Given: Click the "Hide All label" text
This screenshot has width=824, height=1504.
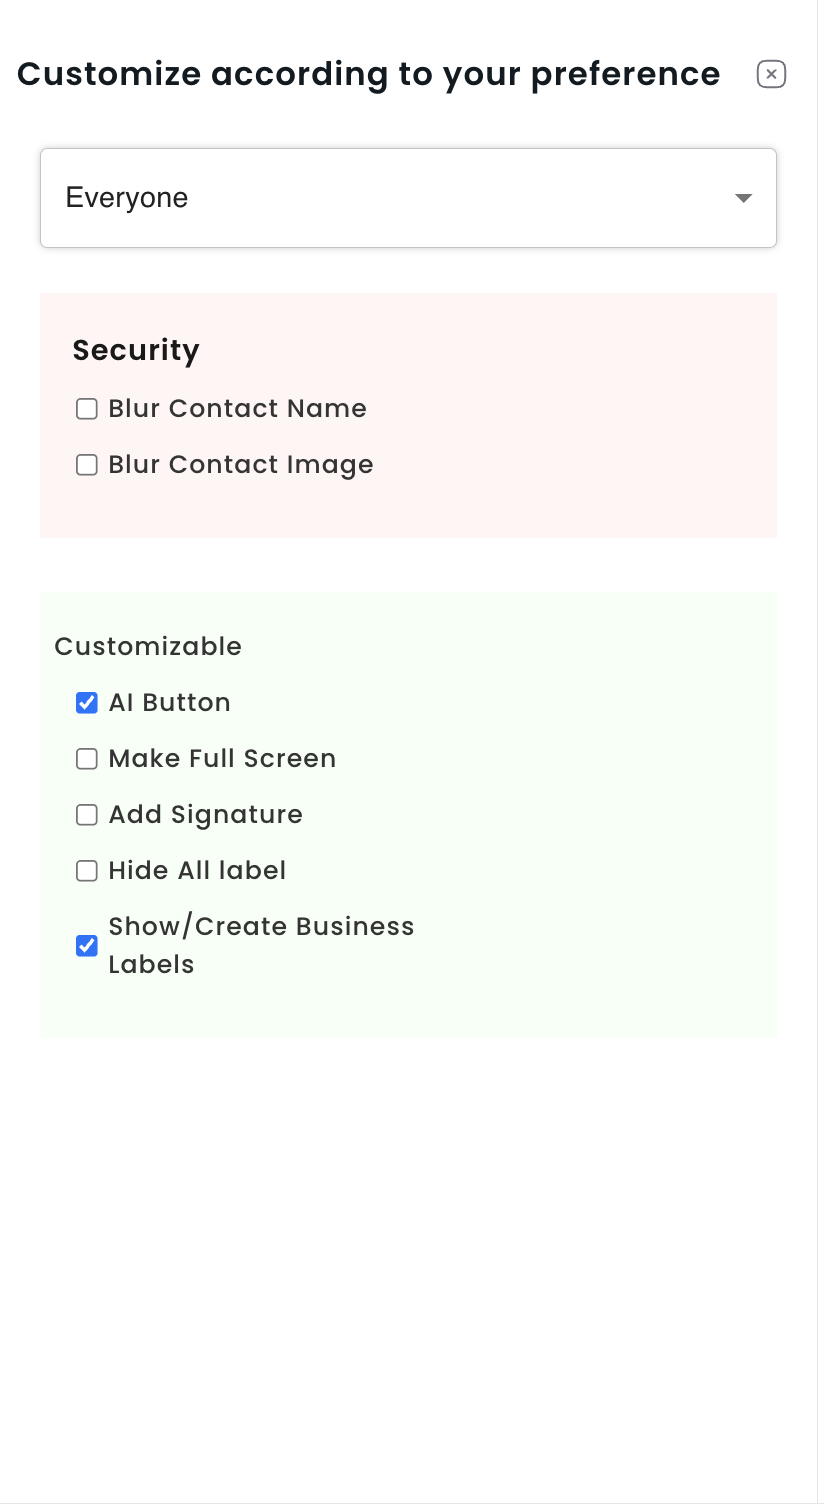Looking at the screenshot, I should tap(197, 871).
